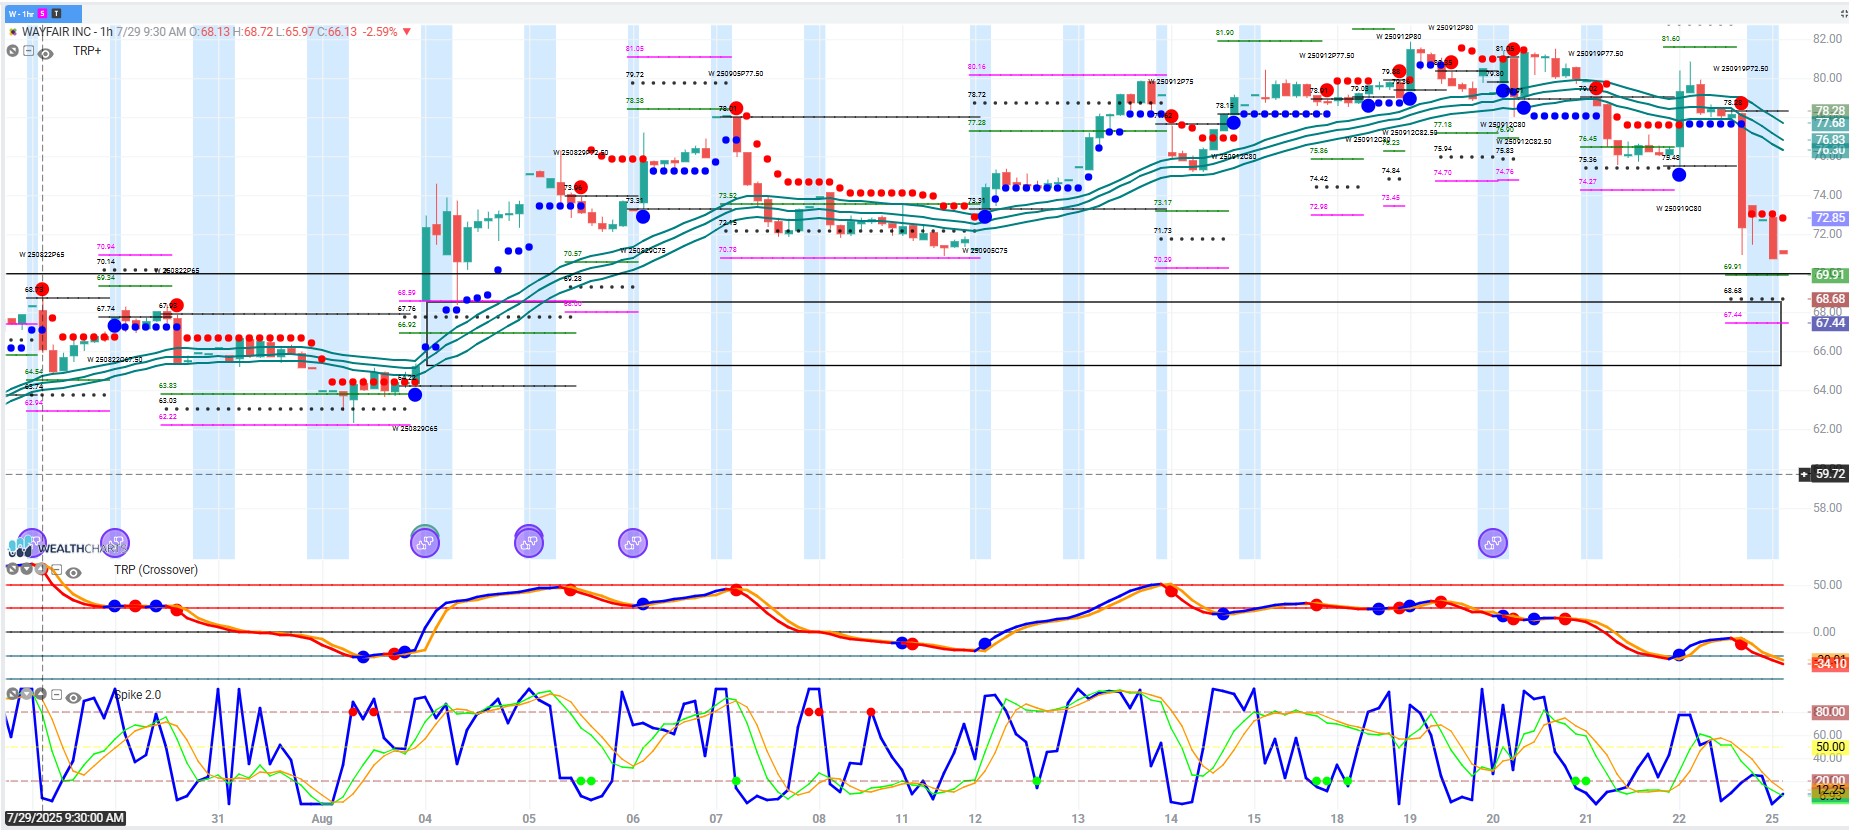The height and width of the screenshot is (830, 1849).
Task: Click the W 250905P77.50 option label
Action: 736,74
